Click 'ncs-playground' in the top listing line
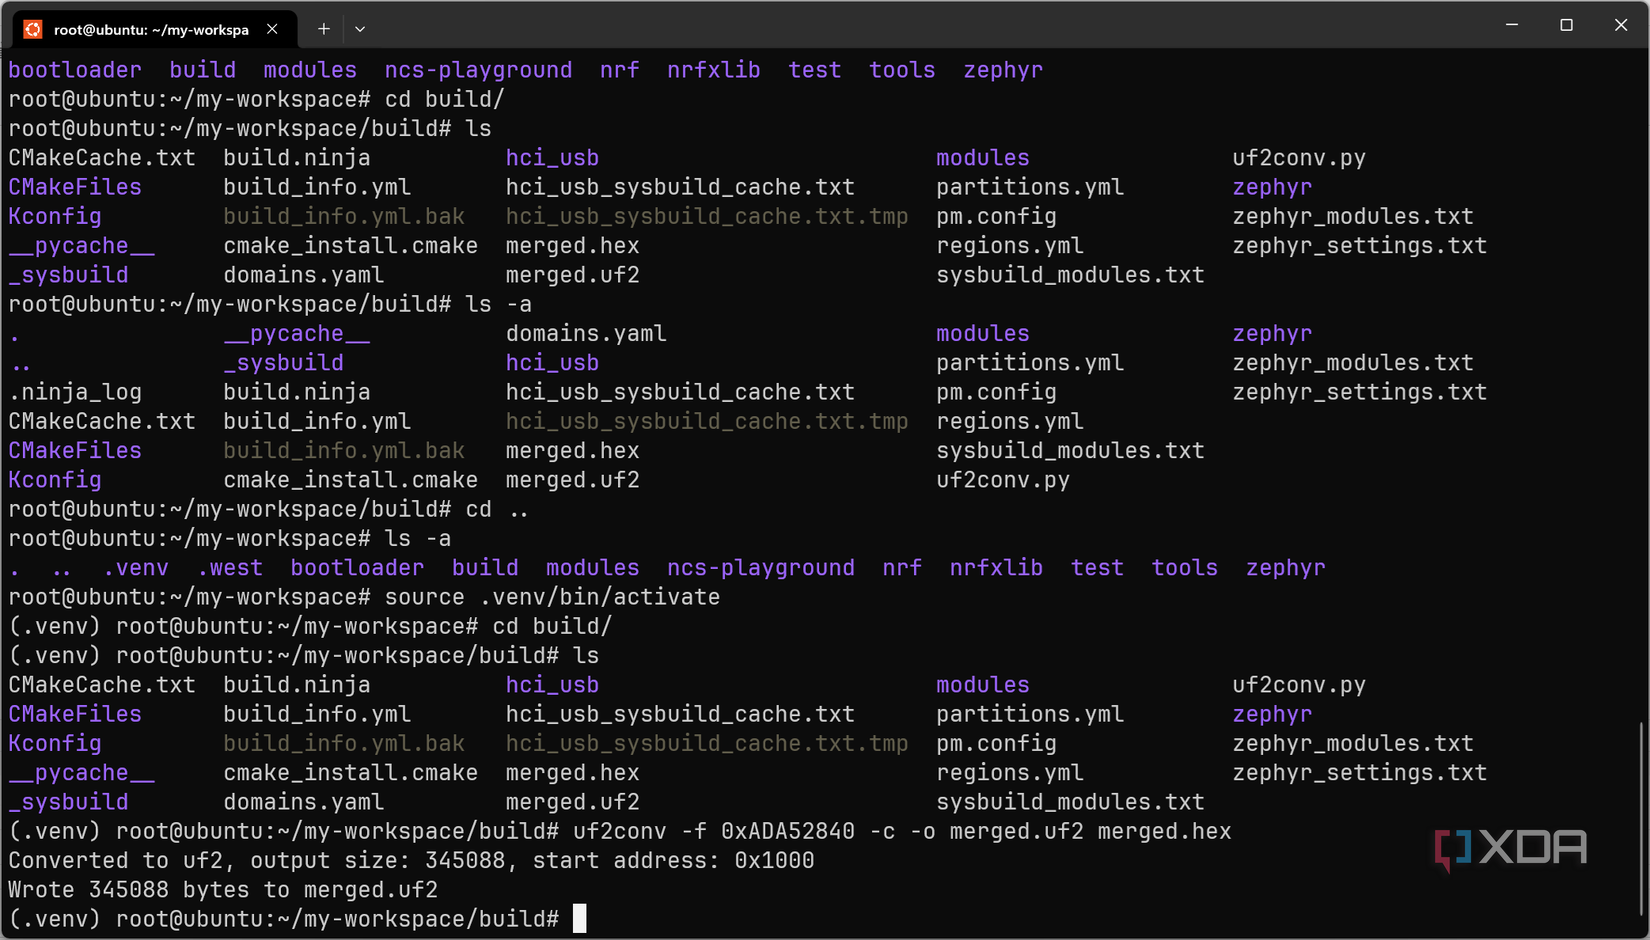 tap(478, 70)
